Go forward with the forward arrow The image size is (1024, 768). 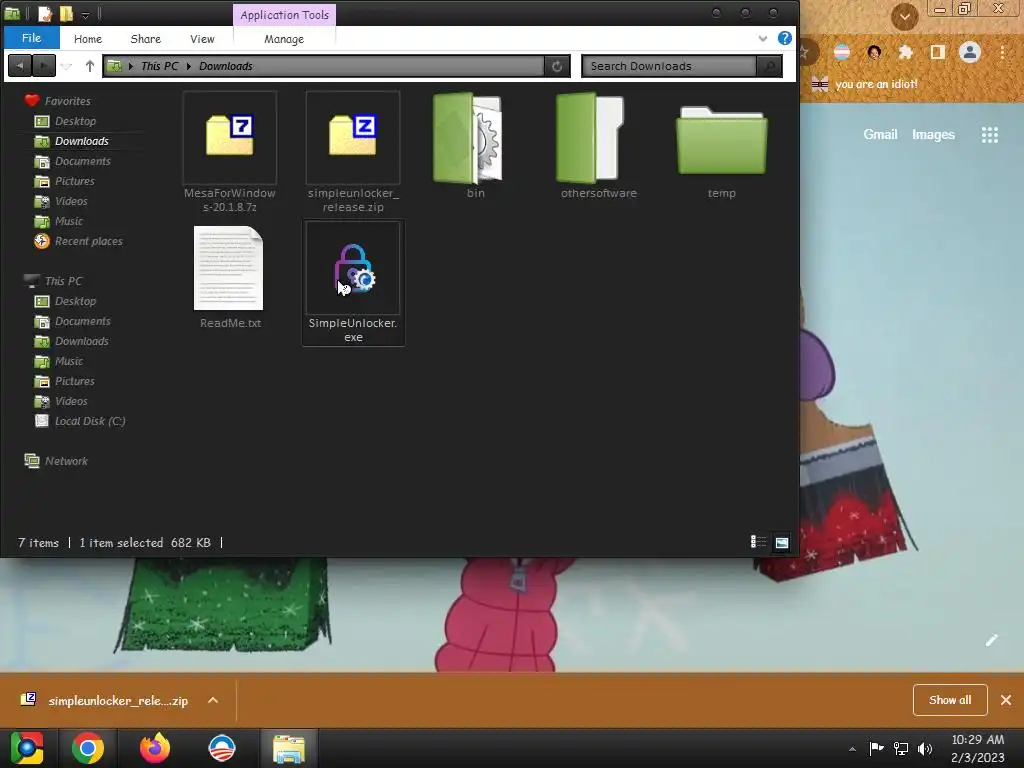pos(44,66)
